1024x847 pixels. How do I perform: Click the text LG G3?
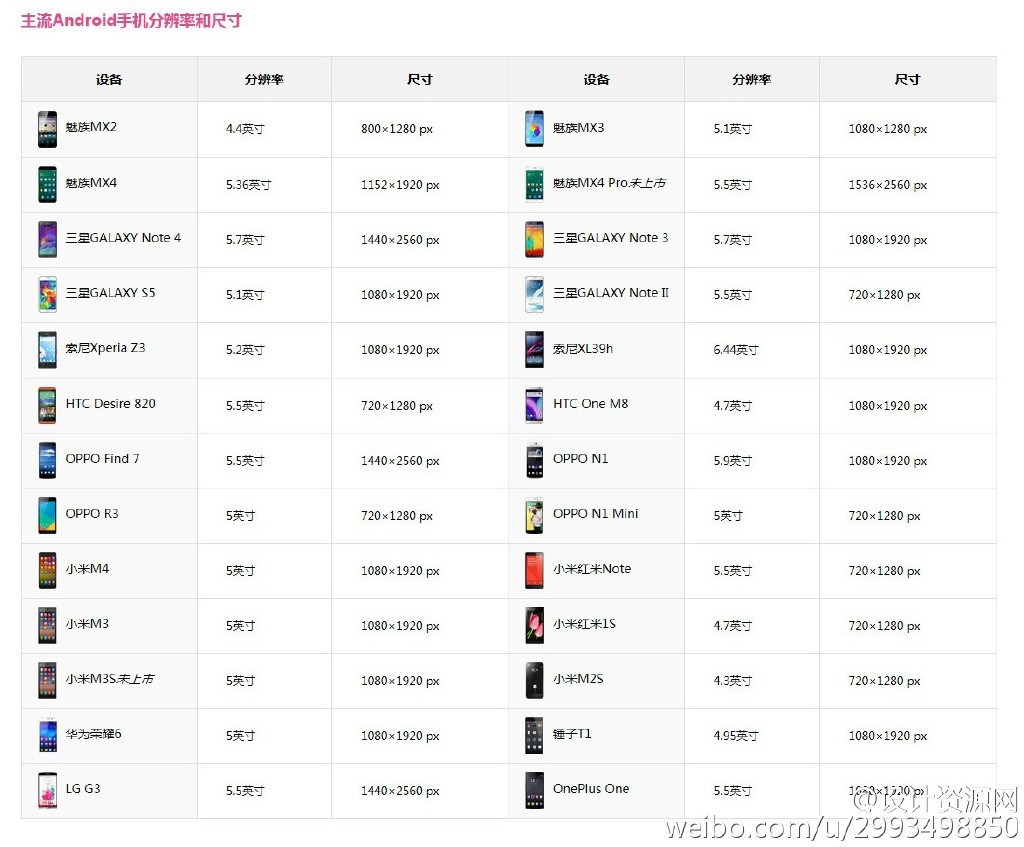click(83, 789)
